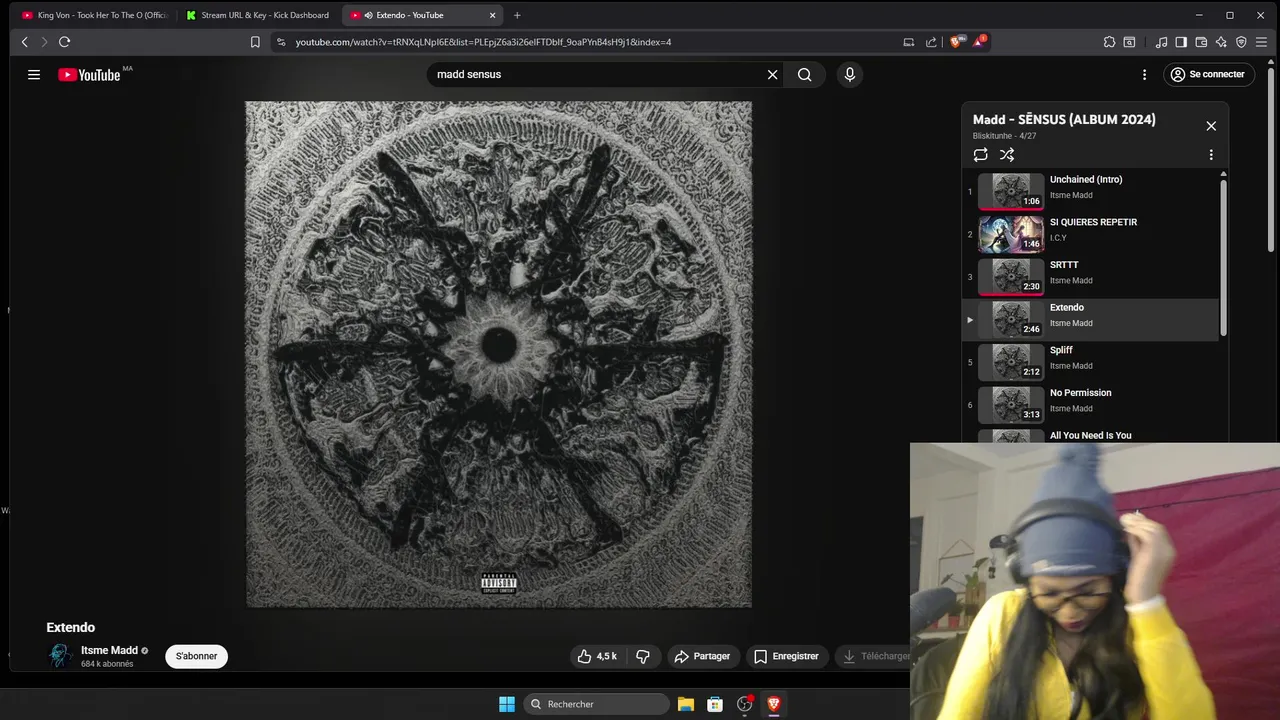Image resolution: width=1280 pixels, height=720 pixels.
Task: Open Microsoft Store from taskbar
Action: (x=715, y=704)
